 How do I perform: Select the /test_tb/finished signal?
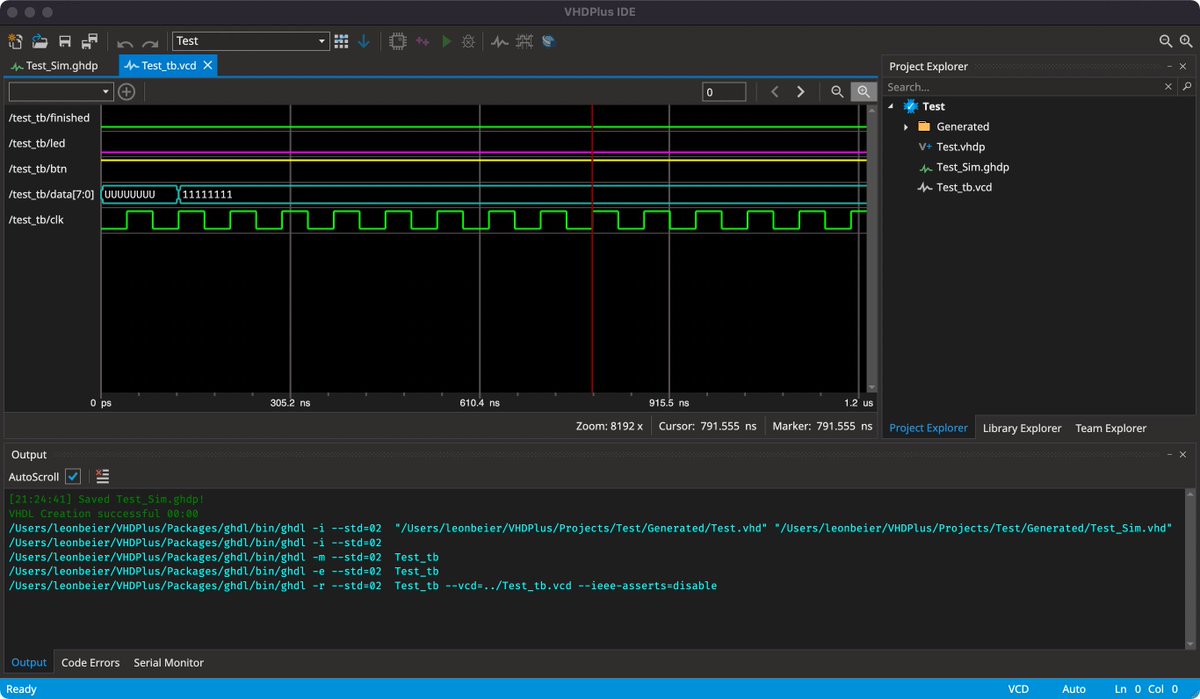pyautogui.click(x=49, y=118)
